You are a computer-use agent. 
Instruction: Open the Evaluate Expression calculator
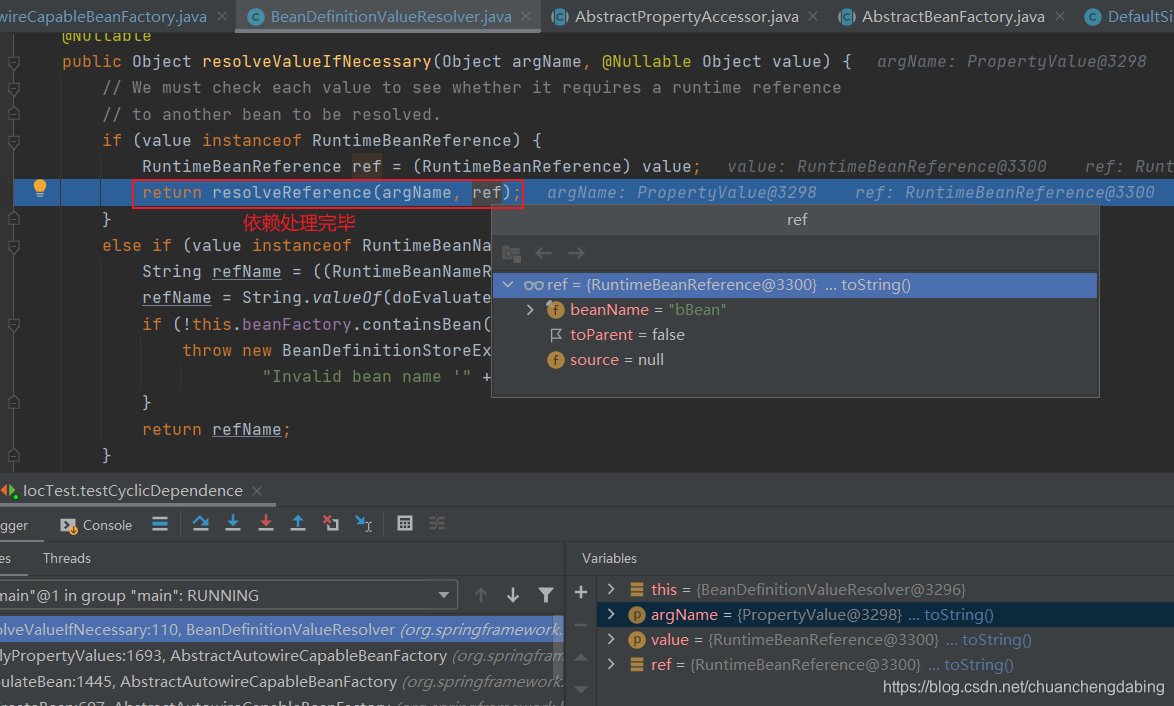(405, 523)
